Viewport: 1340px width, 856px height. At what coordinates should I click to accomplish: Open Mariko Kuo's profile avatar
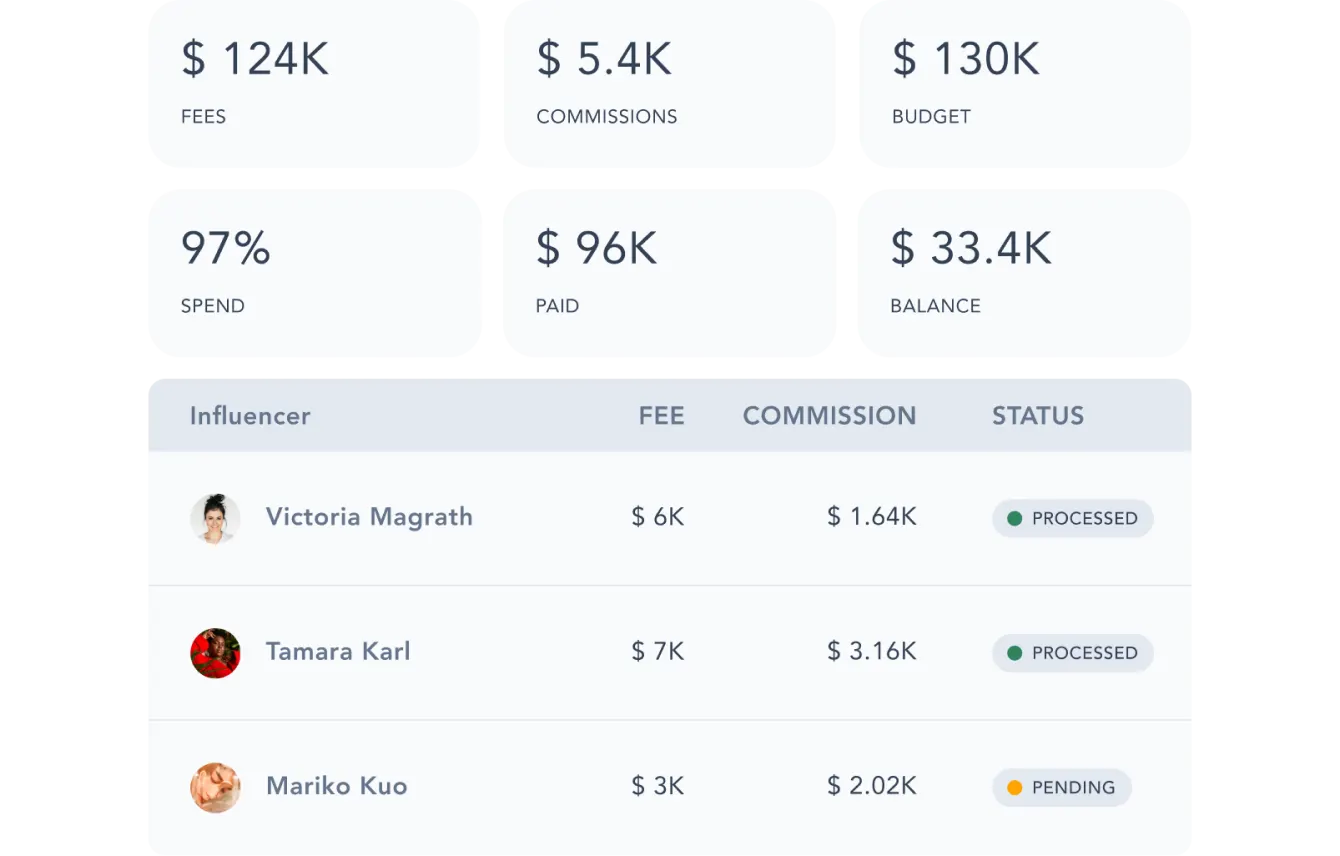pyautogui.click(x=216, y=787)
